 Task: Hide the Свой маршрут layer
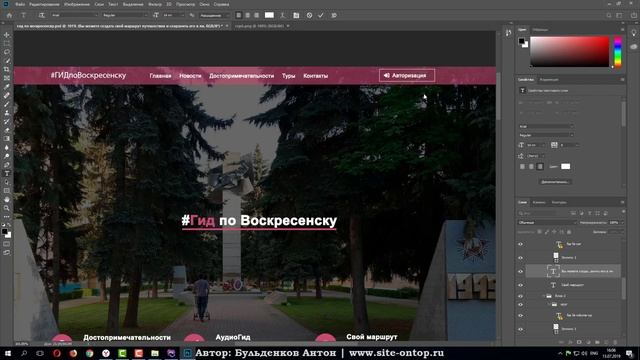pos(520,285)
